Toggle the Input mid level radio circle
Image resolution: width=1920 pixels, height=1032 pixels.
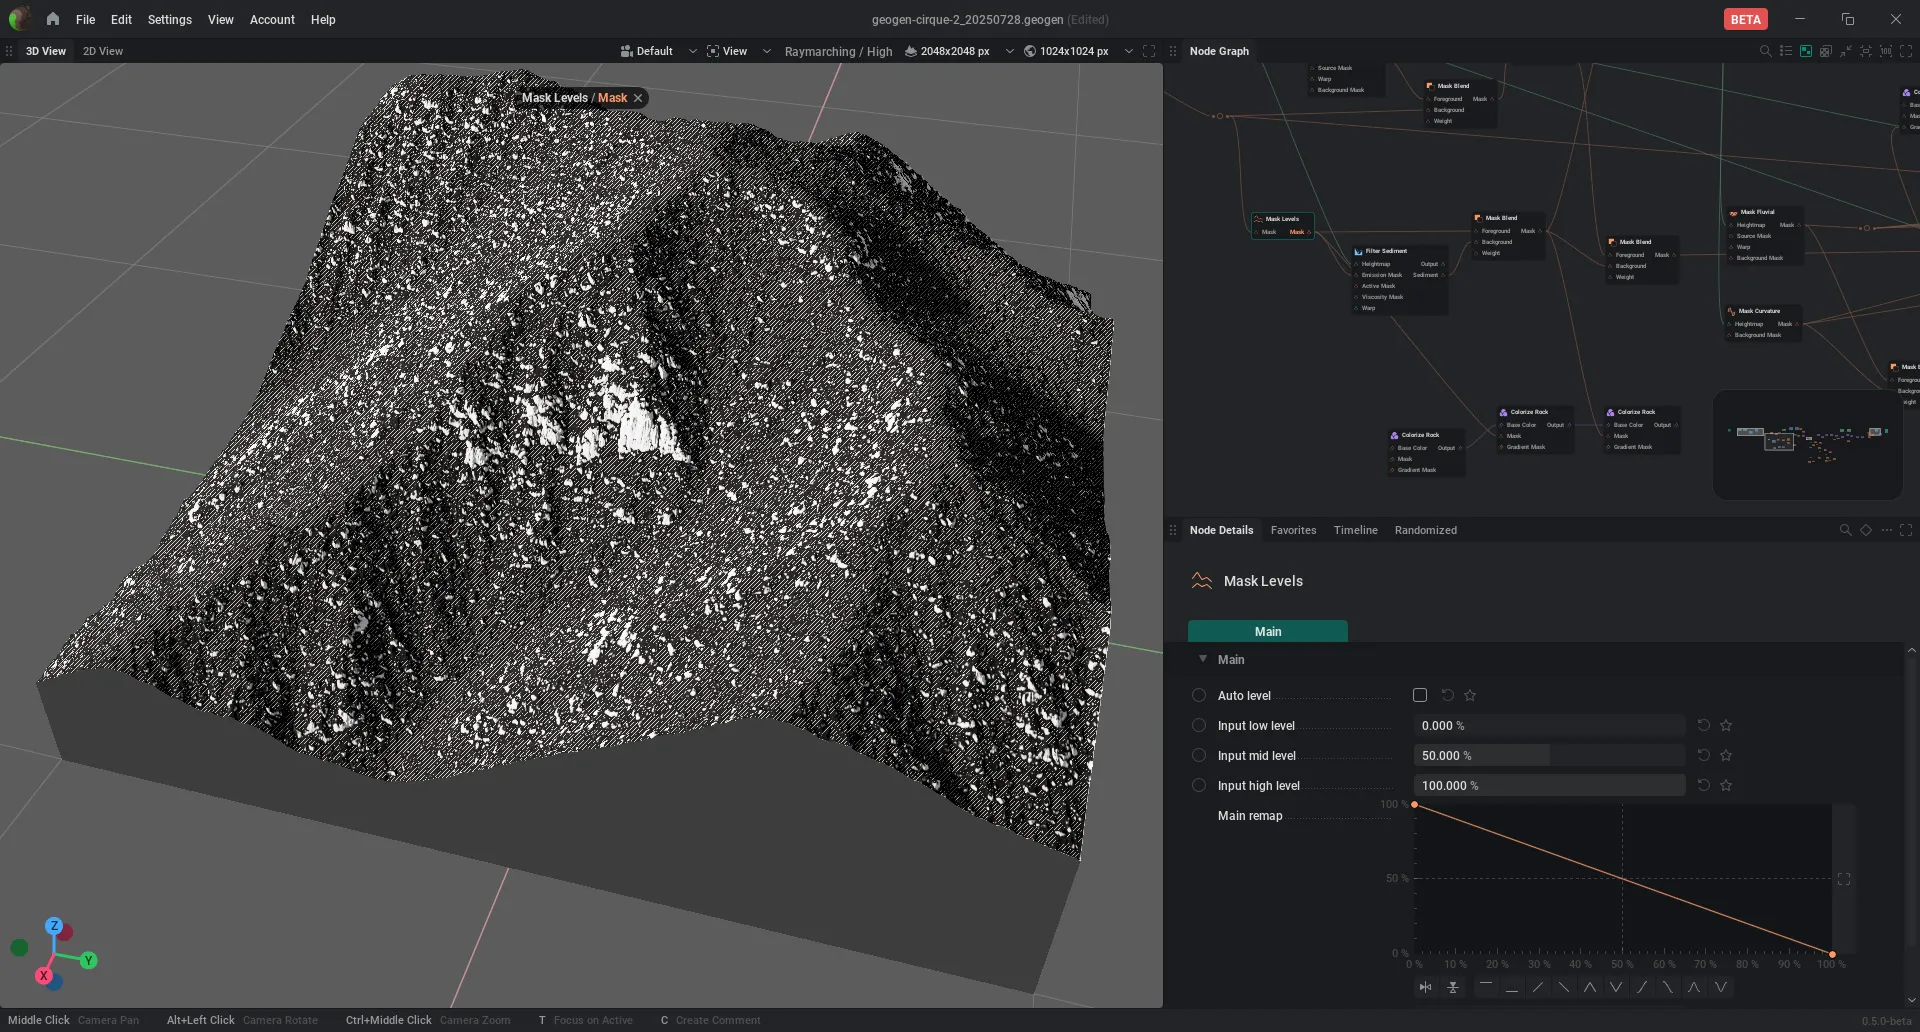pyautogui.click(x=1198, y=755)
